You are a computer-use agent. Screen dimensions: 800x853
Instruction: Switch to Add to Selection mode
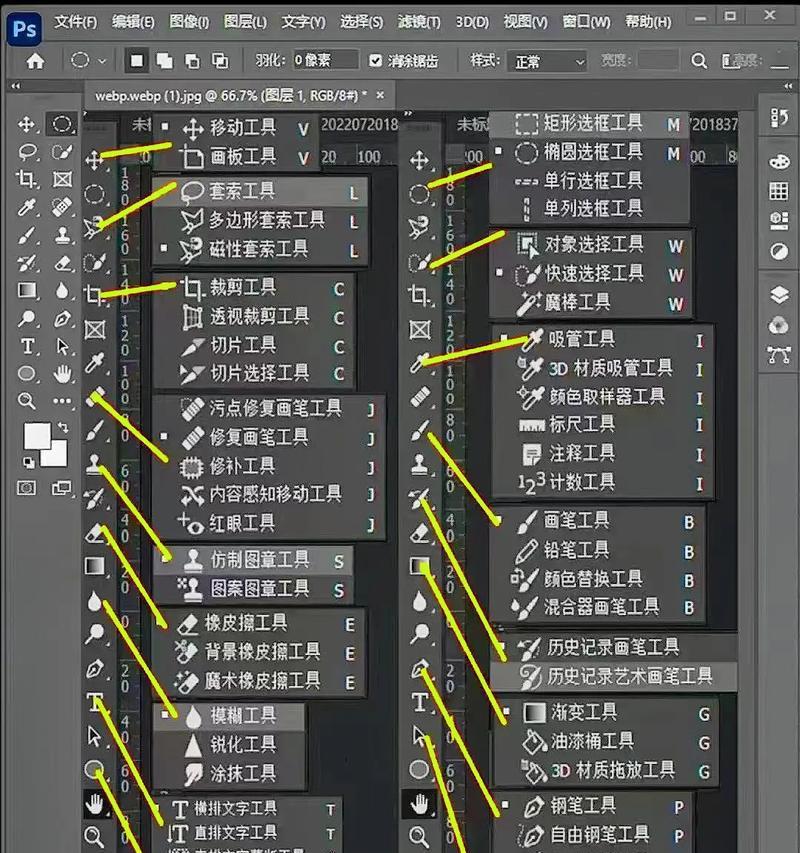coord(164,61)
